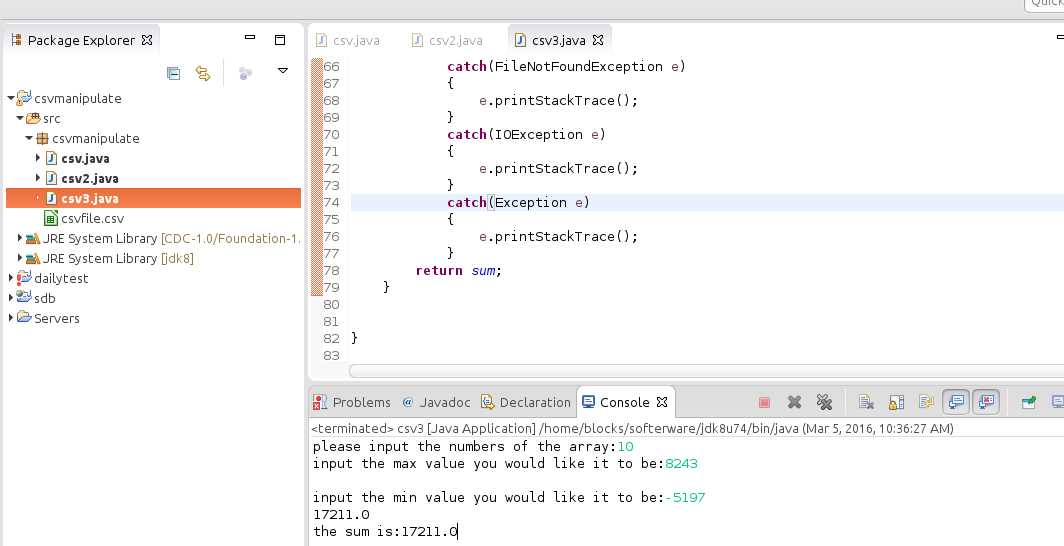The image size is (1064, 546).
Task: Toggle Scroll Lock in the Console
Action: 896,402
